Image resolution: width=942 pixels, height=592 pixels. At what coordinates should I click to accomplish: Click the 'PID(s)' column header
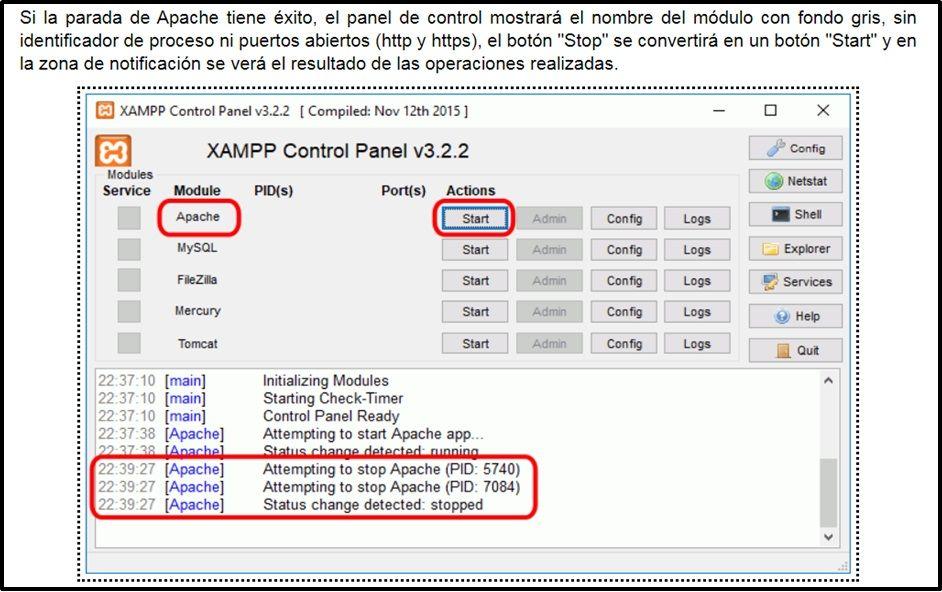tap(273, 191)
